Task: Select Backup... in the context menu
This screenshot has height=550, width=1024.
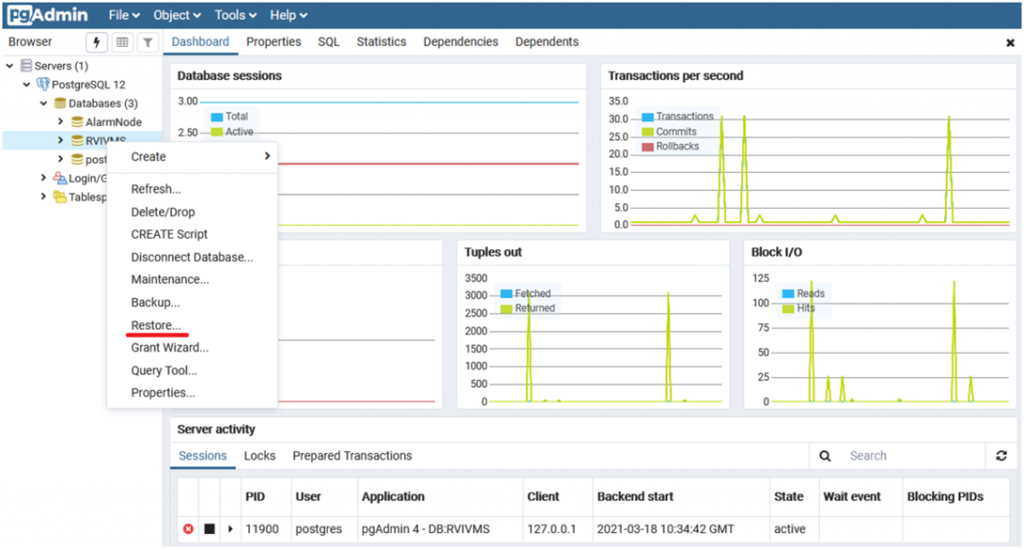Action: 155,302
